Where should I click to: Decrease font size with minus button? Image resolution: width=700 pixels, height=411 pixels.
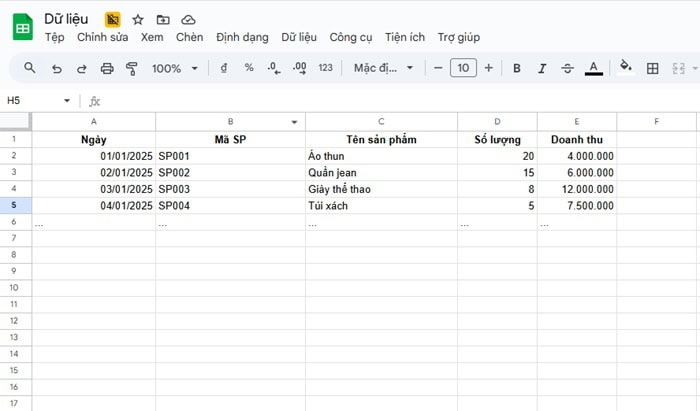pos(438,68)
